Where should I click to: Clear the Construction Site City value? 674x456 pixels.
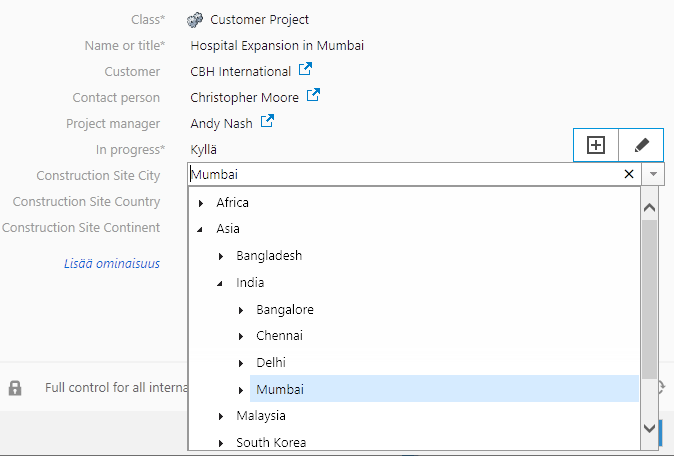click(629, 174)
